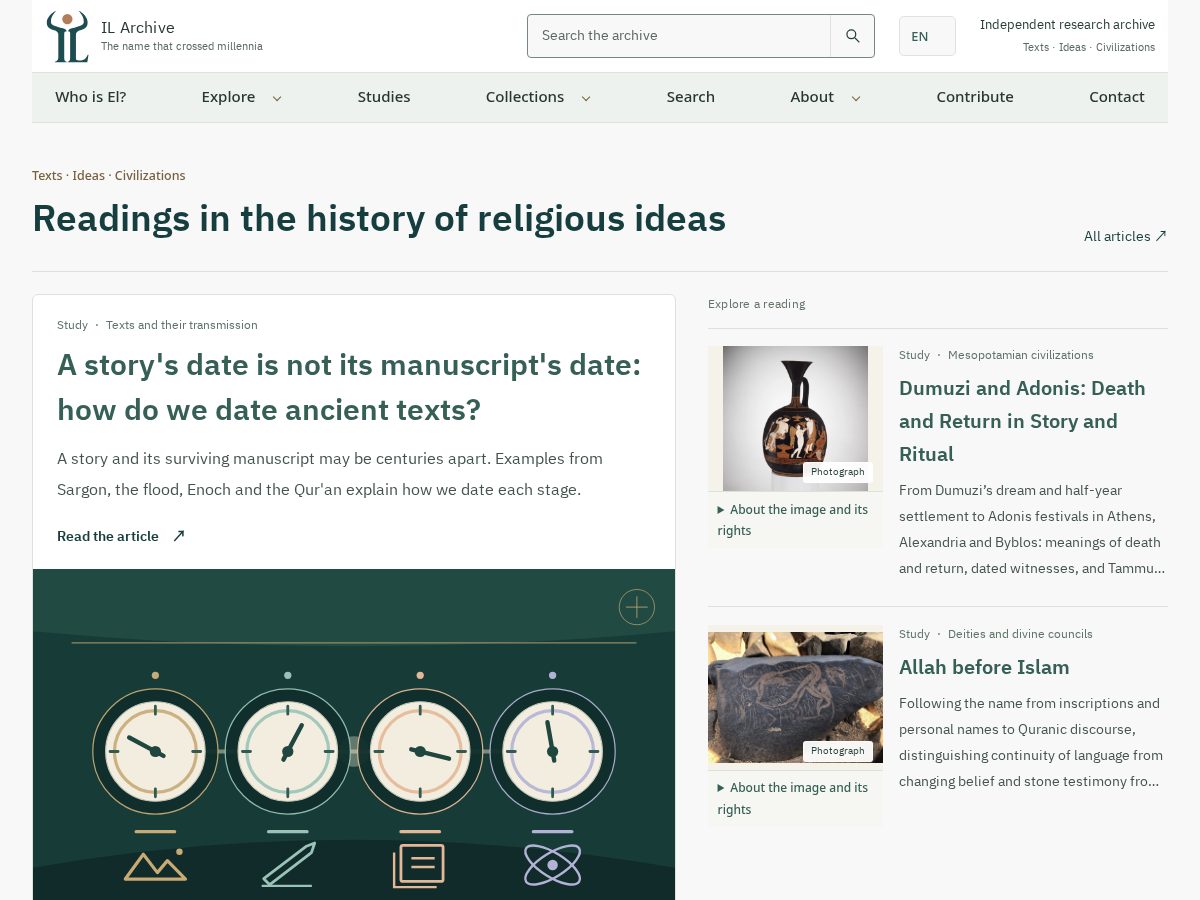Click the tagline The name that crossed millennia

click(x=182, y=47)
